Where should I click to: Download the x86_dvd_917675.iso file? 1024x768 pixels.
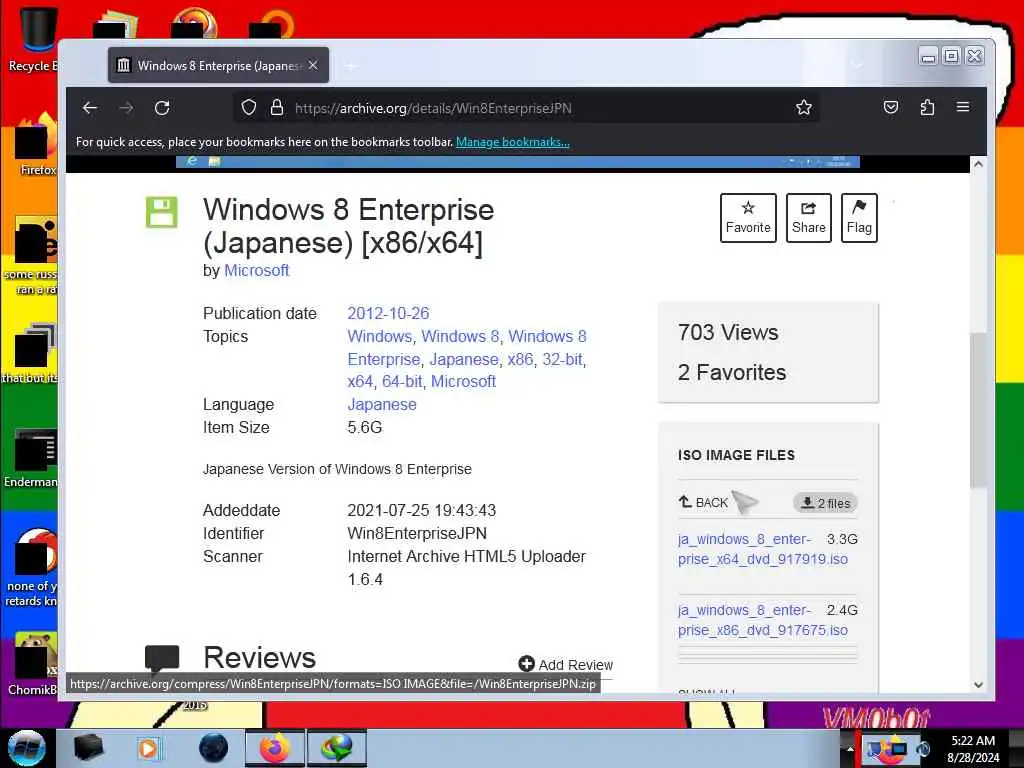(763, 620)
